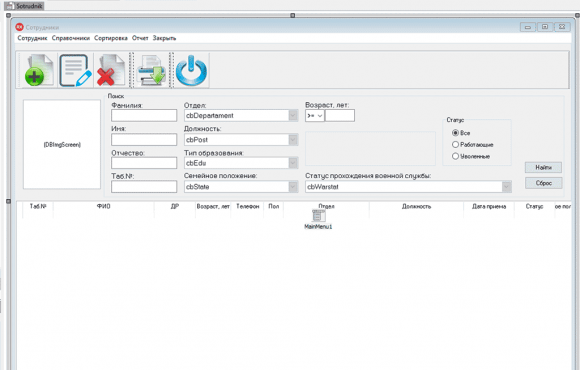Image resolution: width=580 pixels, height=370 pixels.
Task: Select the Все status radio button
Action: click(x=455, y=132)
